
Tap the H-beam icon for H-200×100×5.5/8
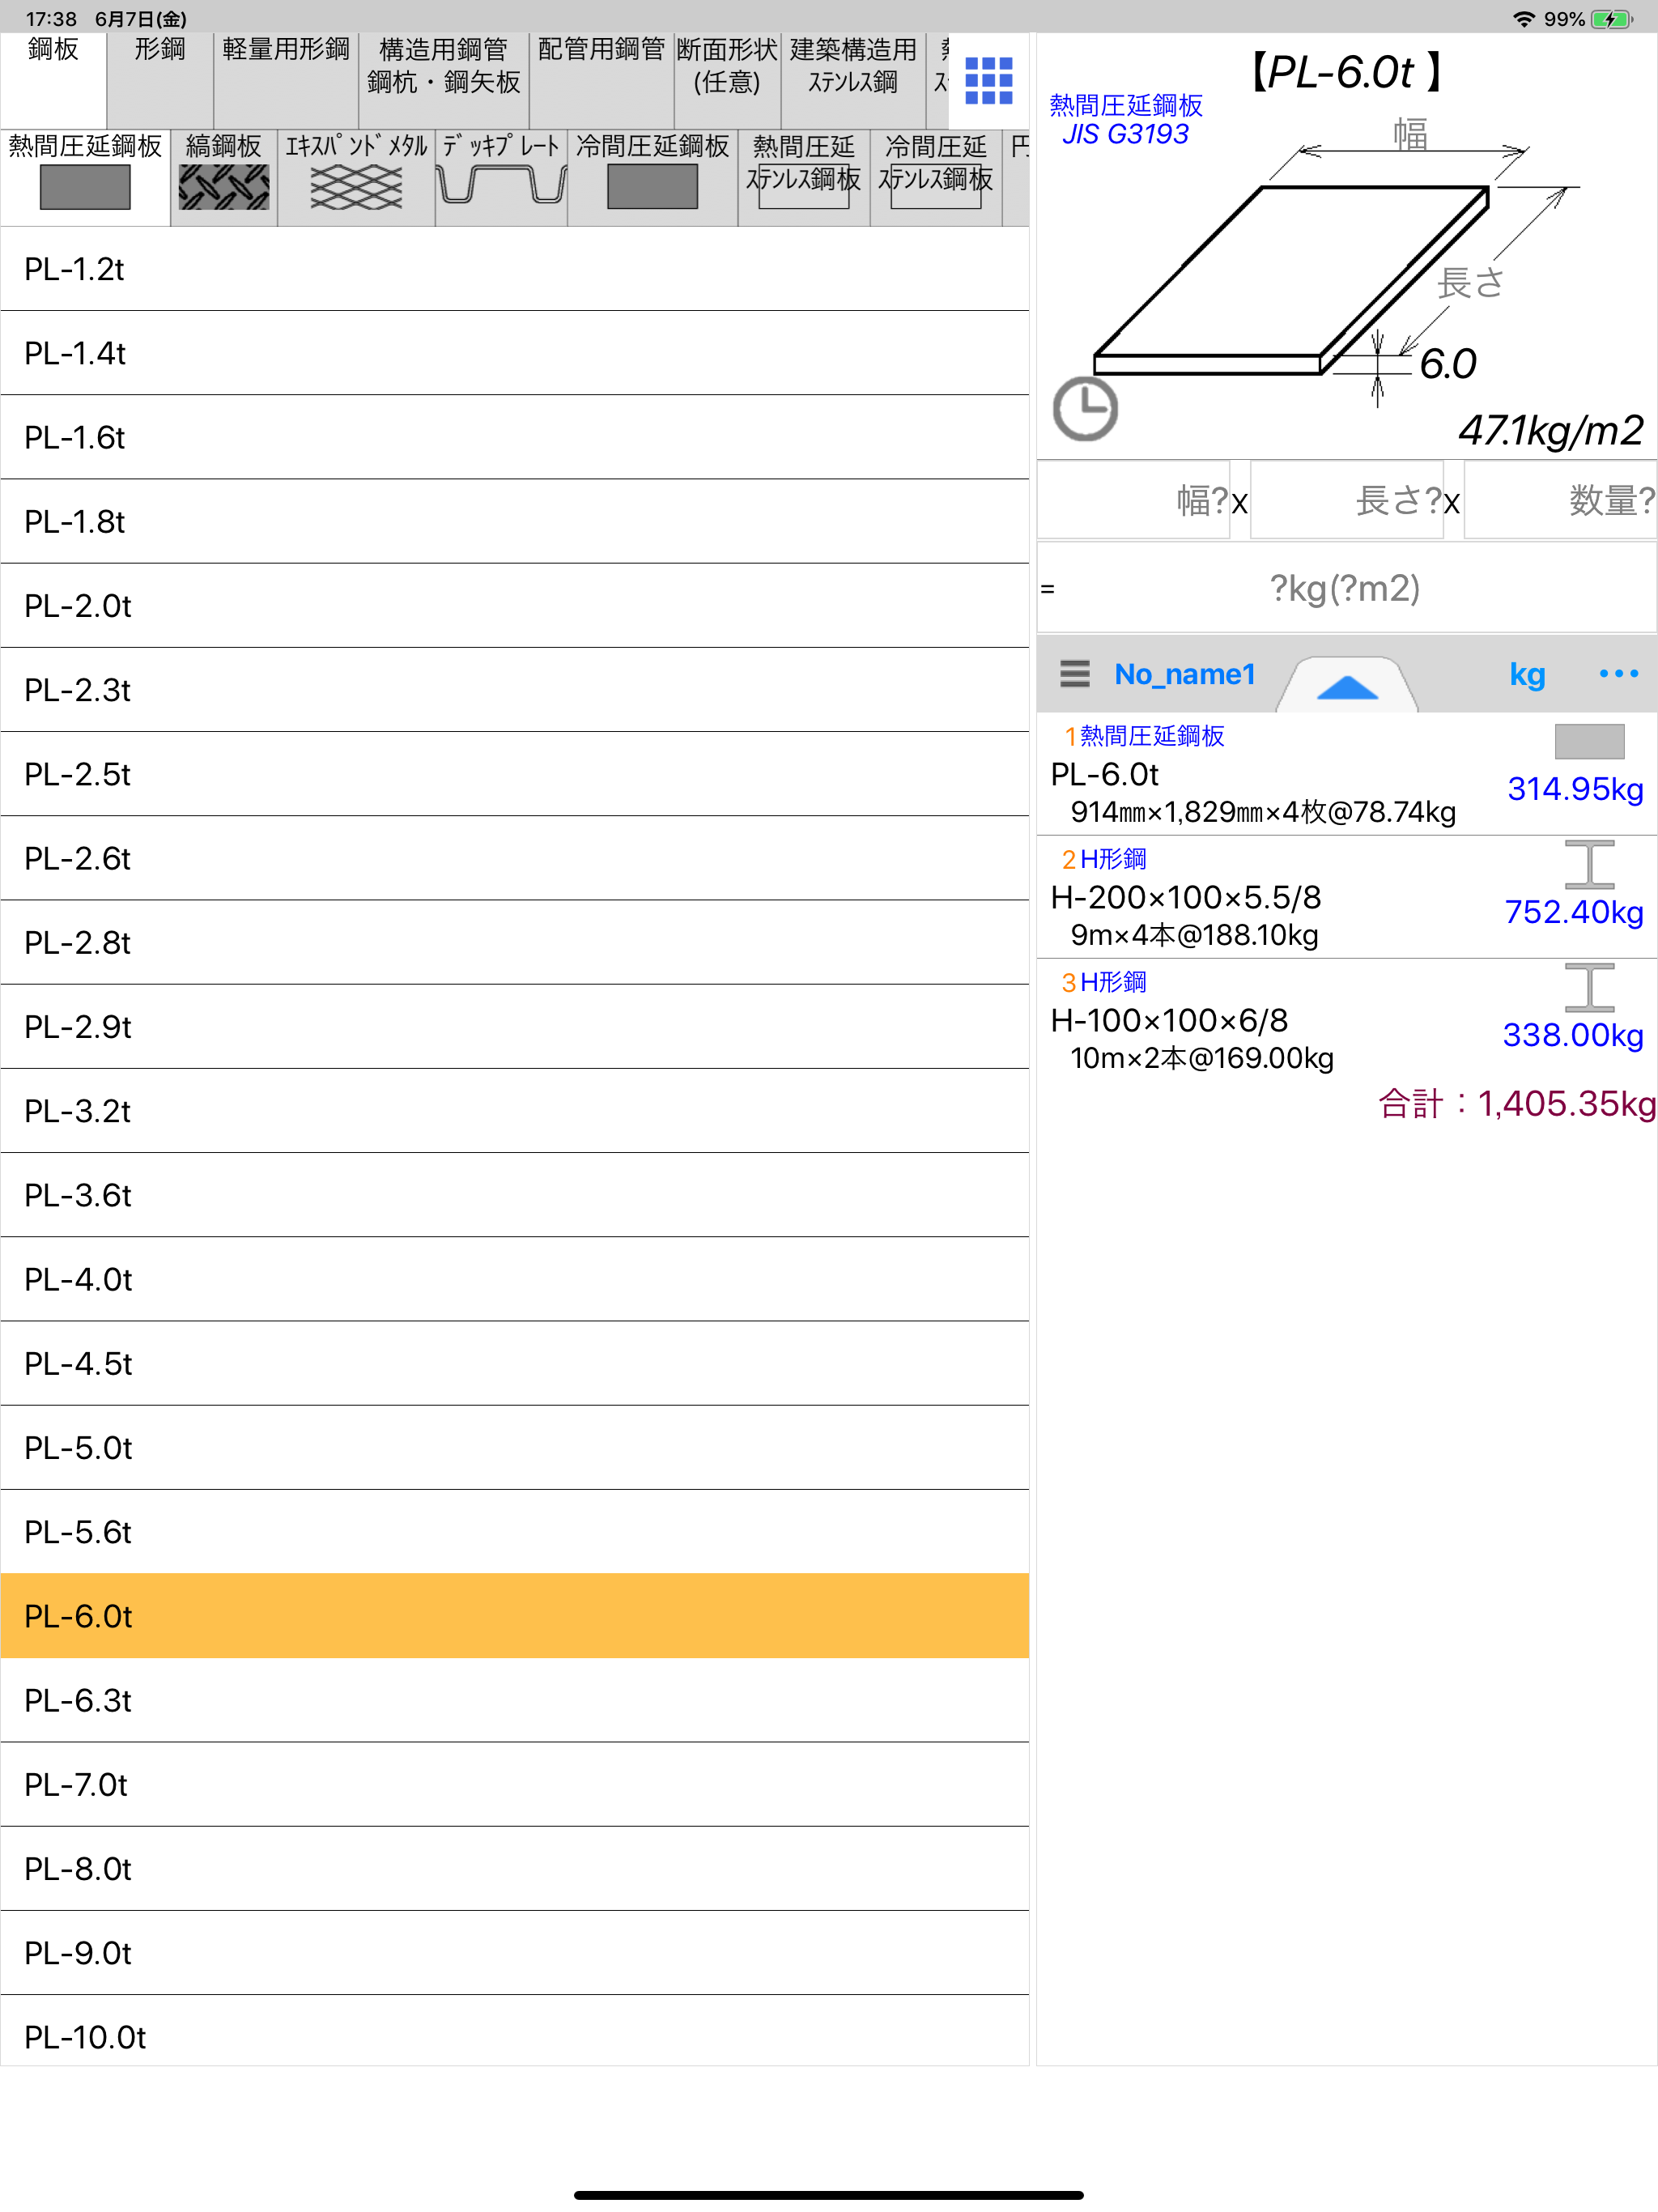point(1589,864)
